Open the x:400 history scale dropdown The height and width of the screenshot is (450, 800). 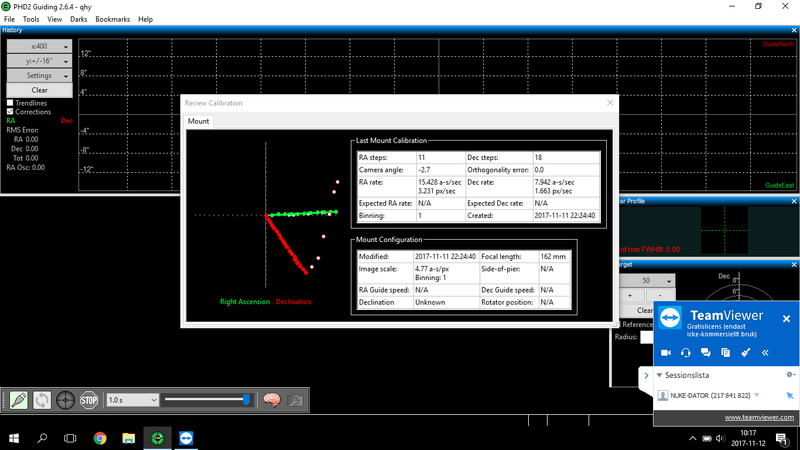pyautogui.click(x=39, y=47)
